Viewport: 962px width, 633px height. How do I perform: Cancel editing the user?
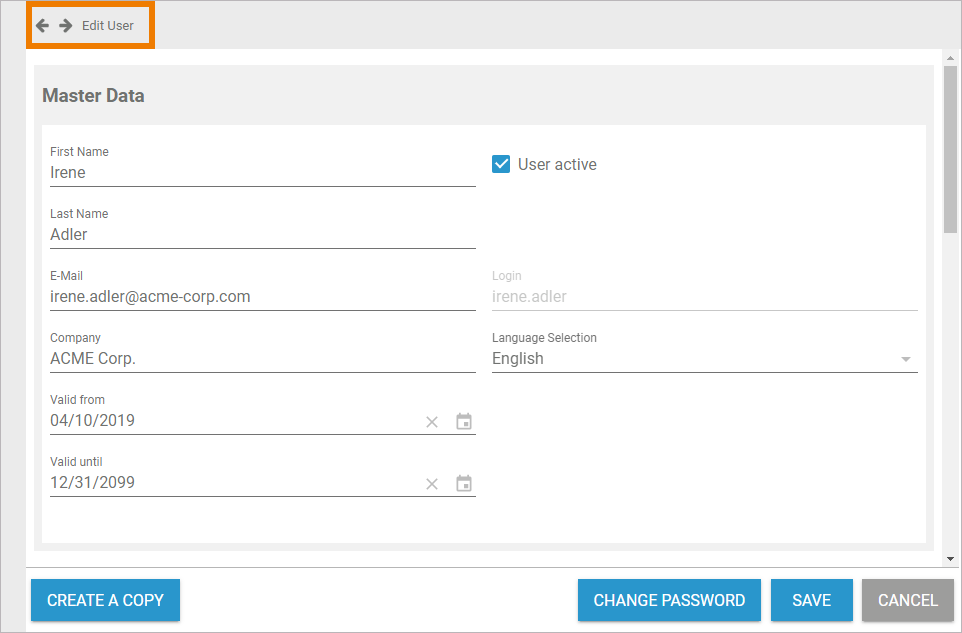[907, 600]
